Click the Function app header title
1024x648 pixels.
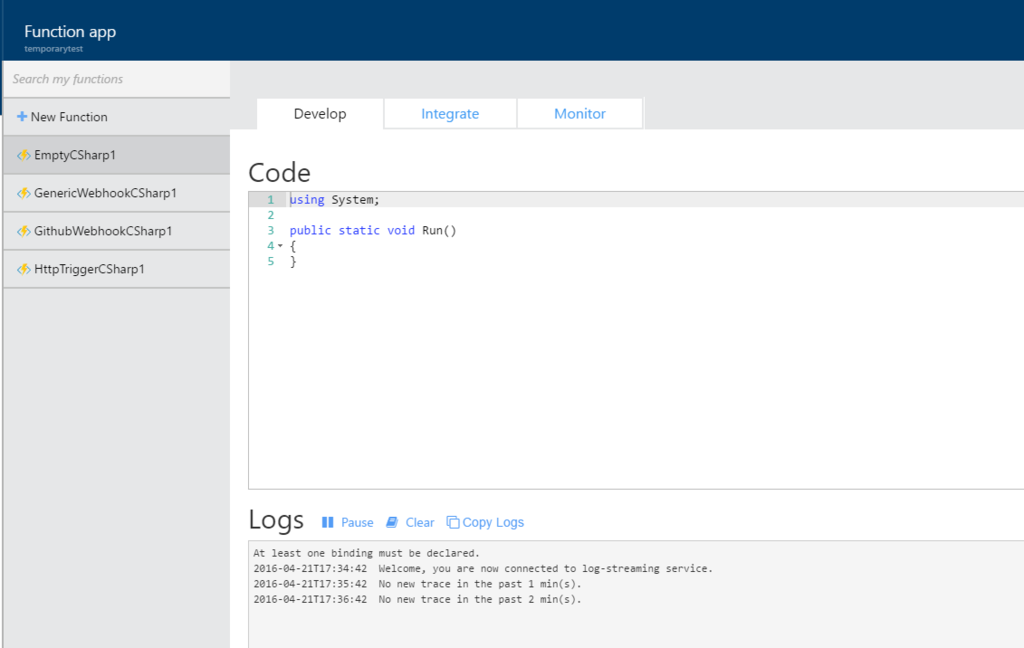[69, 31]
